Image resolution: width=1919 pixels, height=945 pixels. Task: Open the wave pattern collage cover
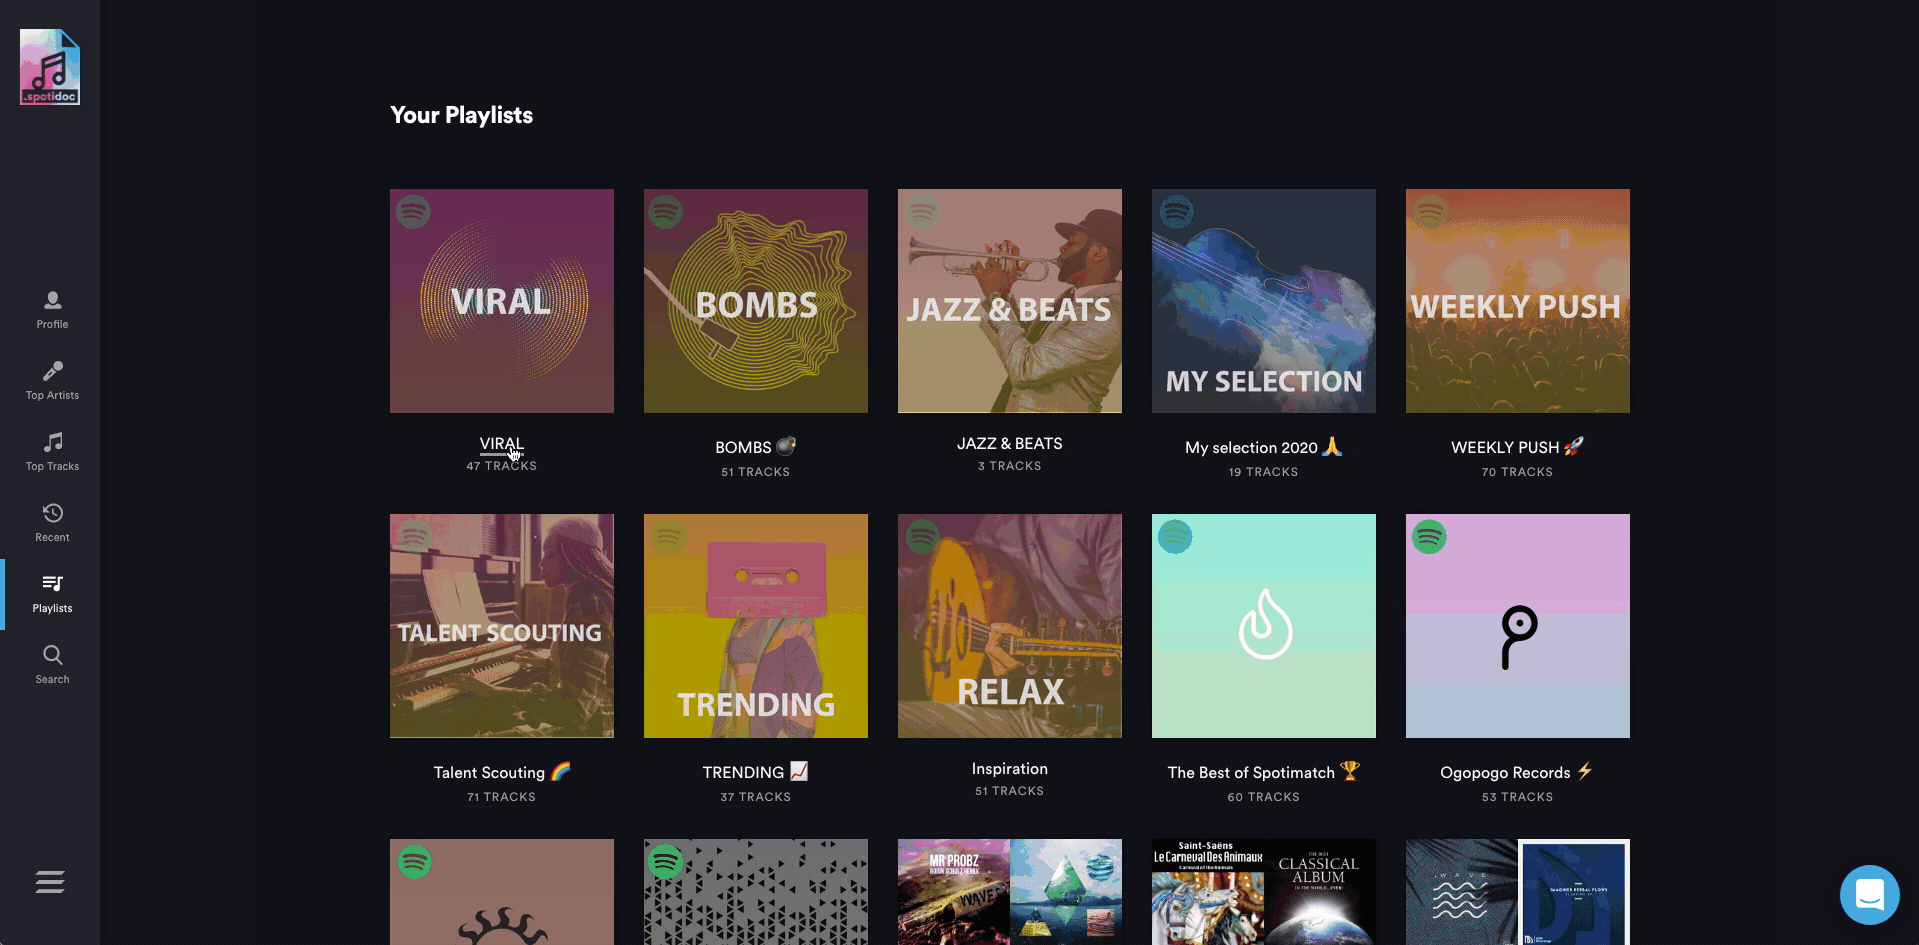[1518, 892]
